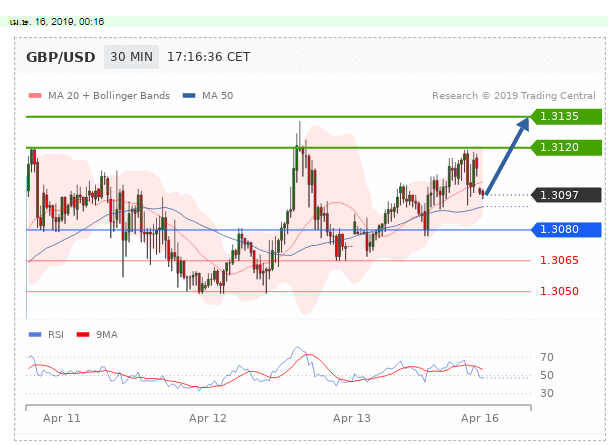Click the Apr 11 date axis label

(62, 418)
